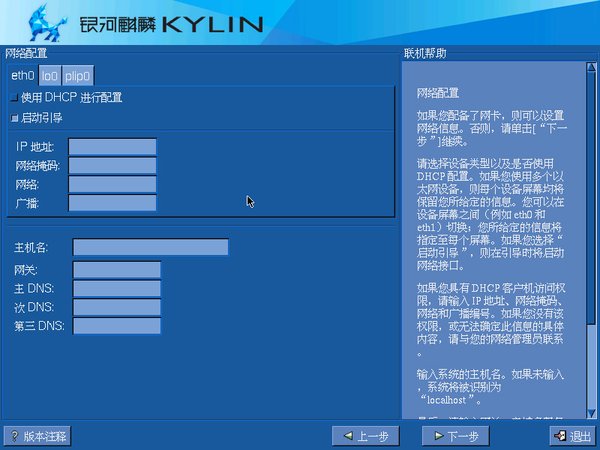
Task: Open 版本注释 release notes button
Action: coord(38,436)
